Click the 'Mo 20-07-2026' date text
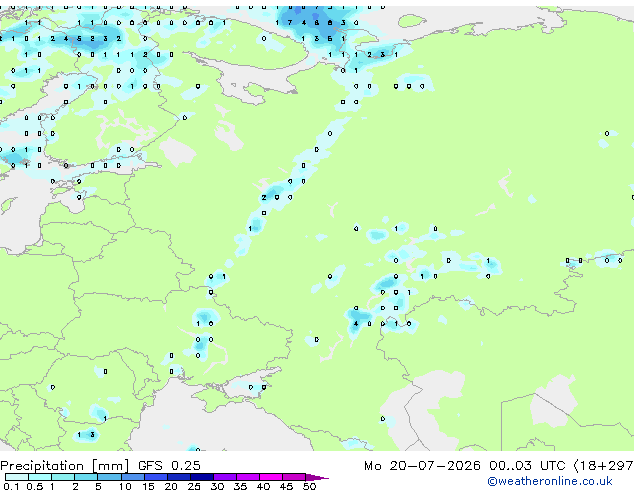The image size is (634, 490). (x=422, y=466)
